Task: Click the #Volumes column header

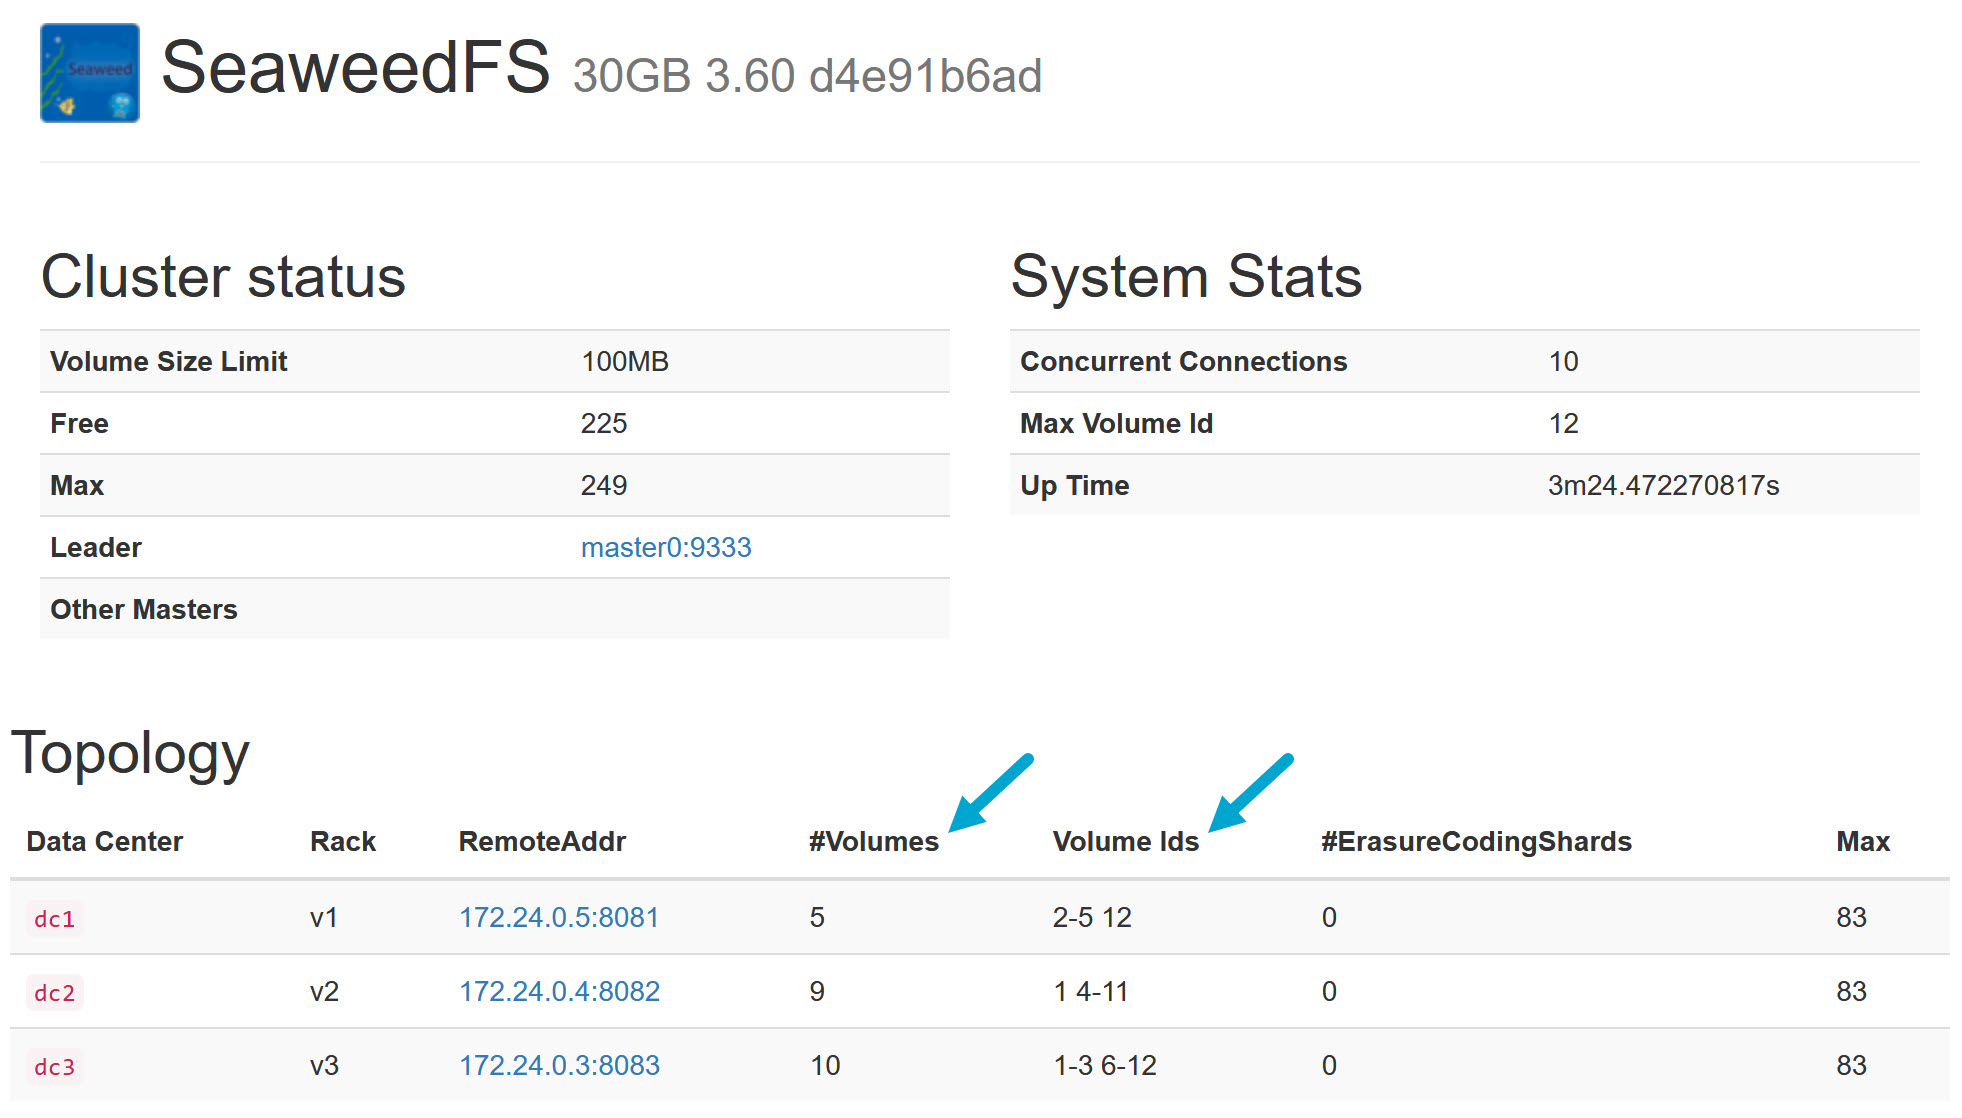Action: (x=873, y=841)
